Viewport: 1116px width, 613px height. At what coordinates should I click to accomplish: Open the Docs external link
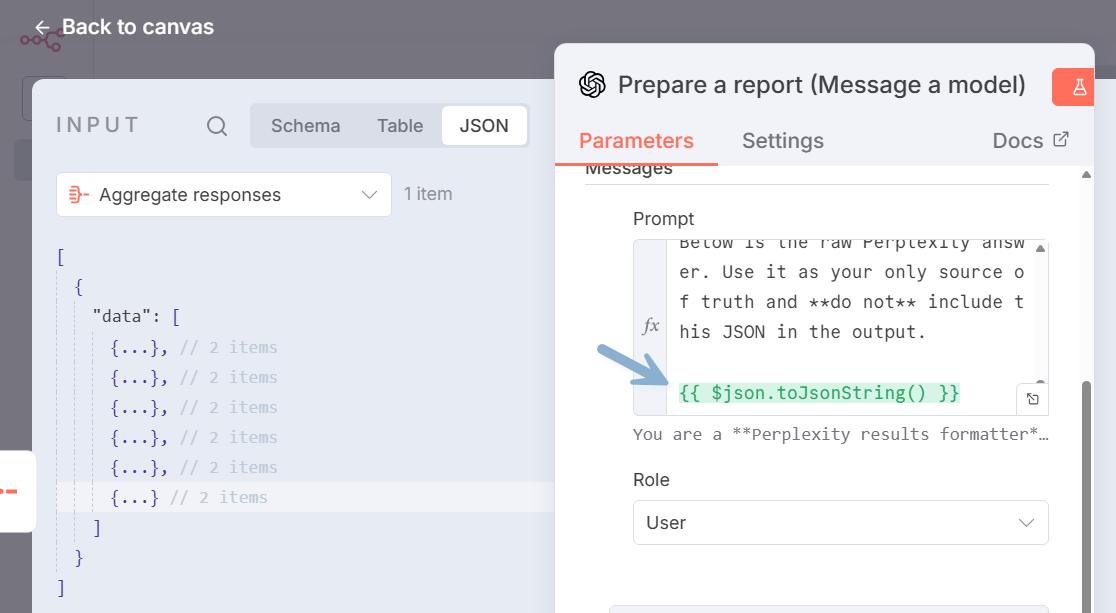pyautogui.click(x=1031, y=141)
